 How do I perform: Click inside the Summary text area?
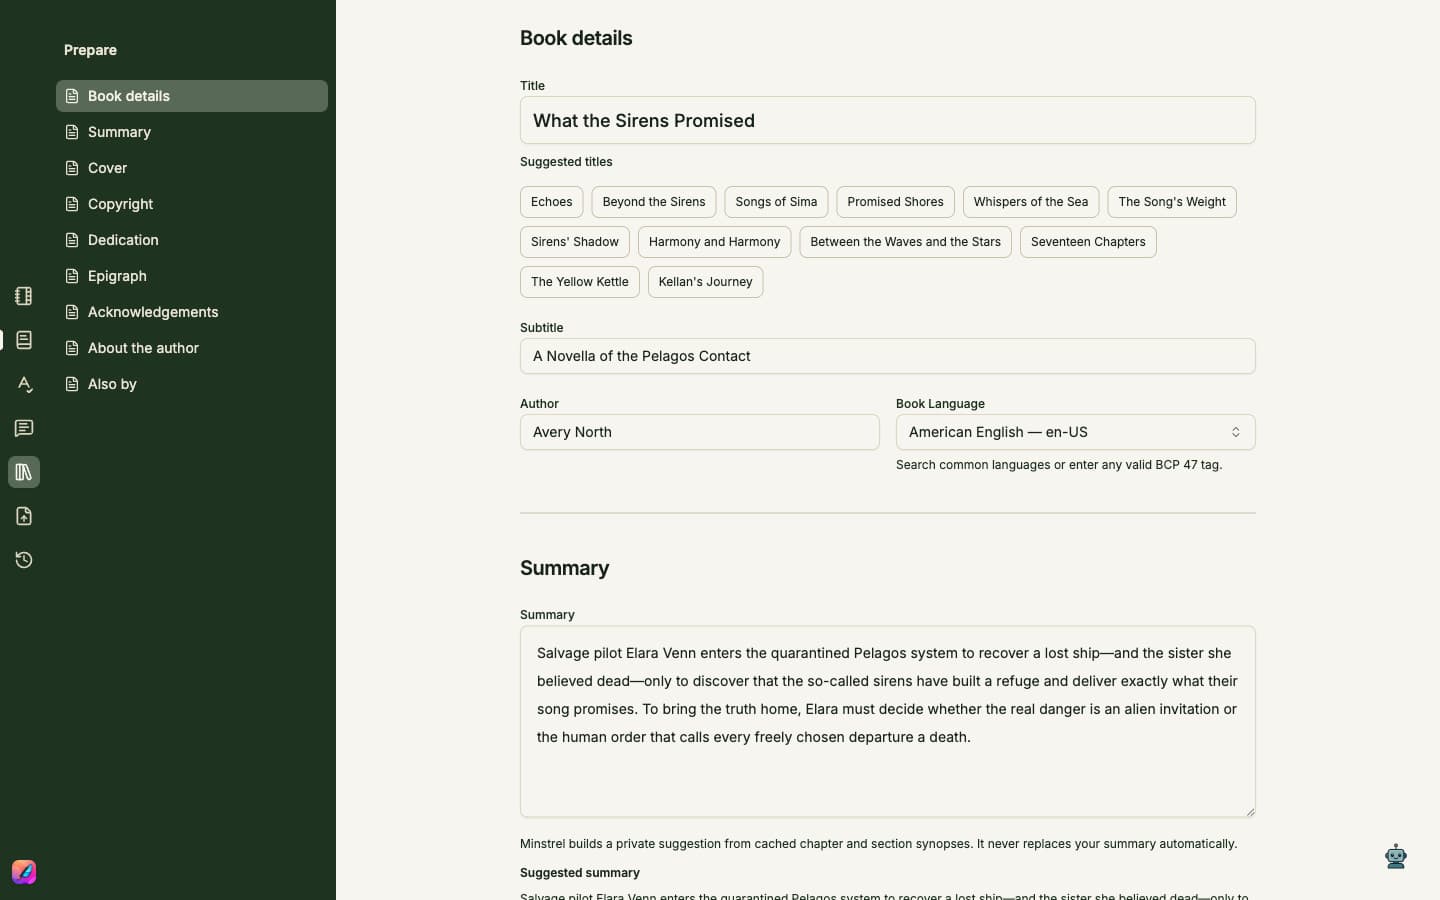[888, 722]
